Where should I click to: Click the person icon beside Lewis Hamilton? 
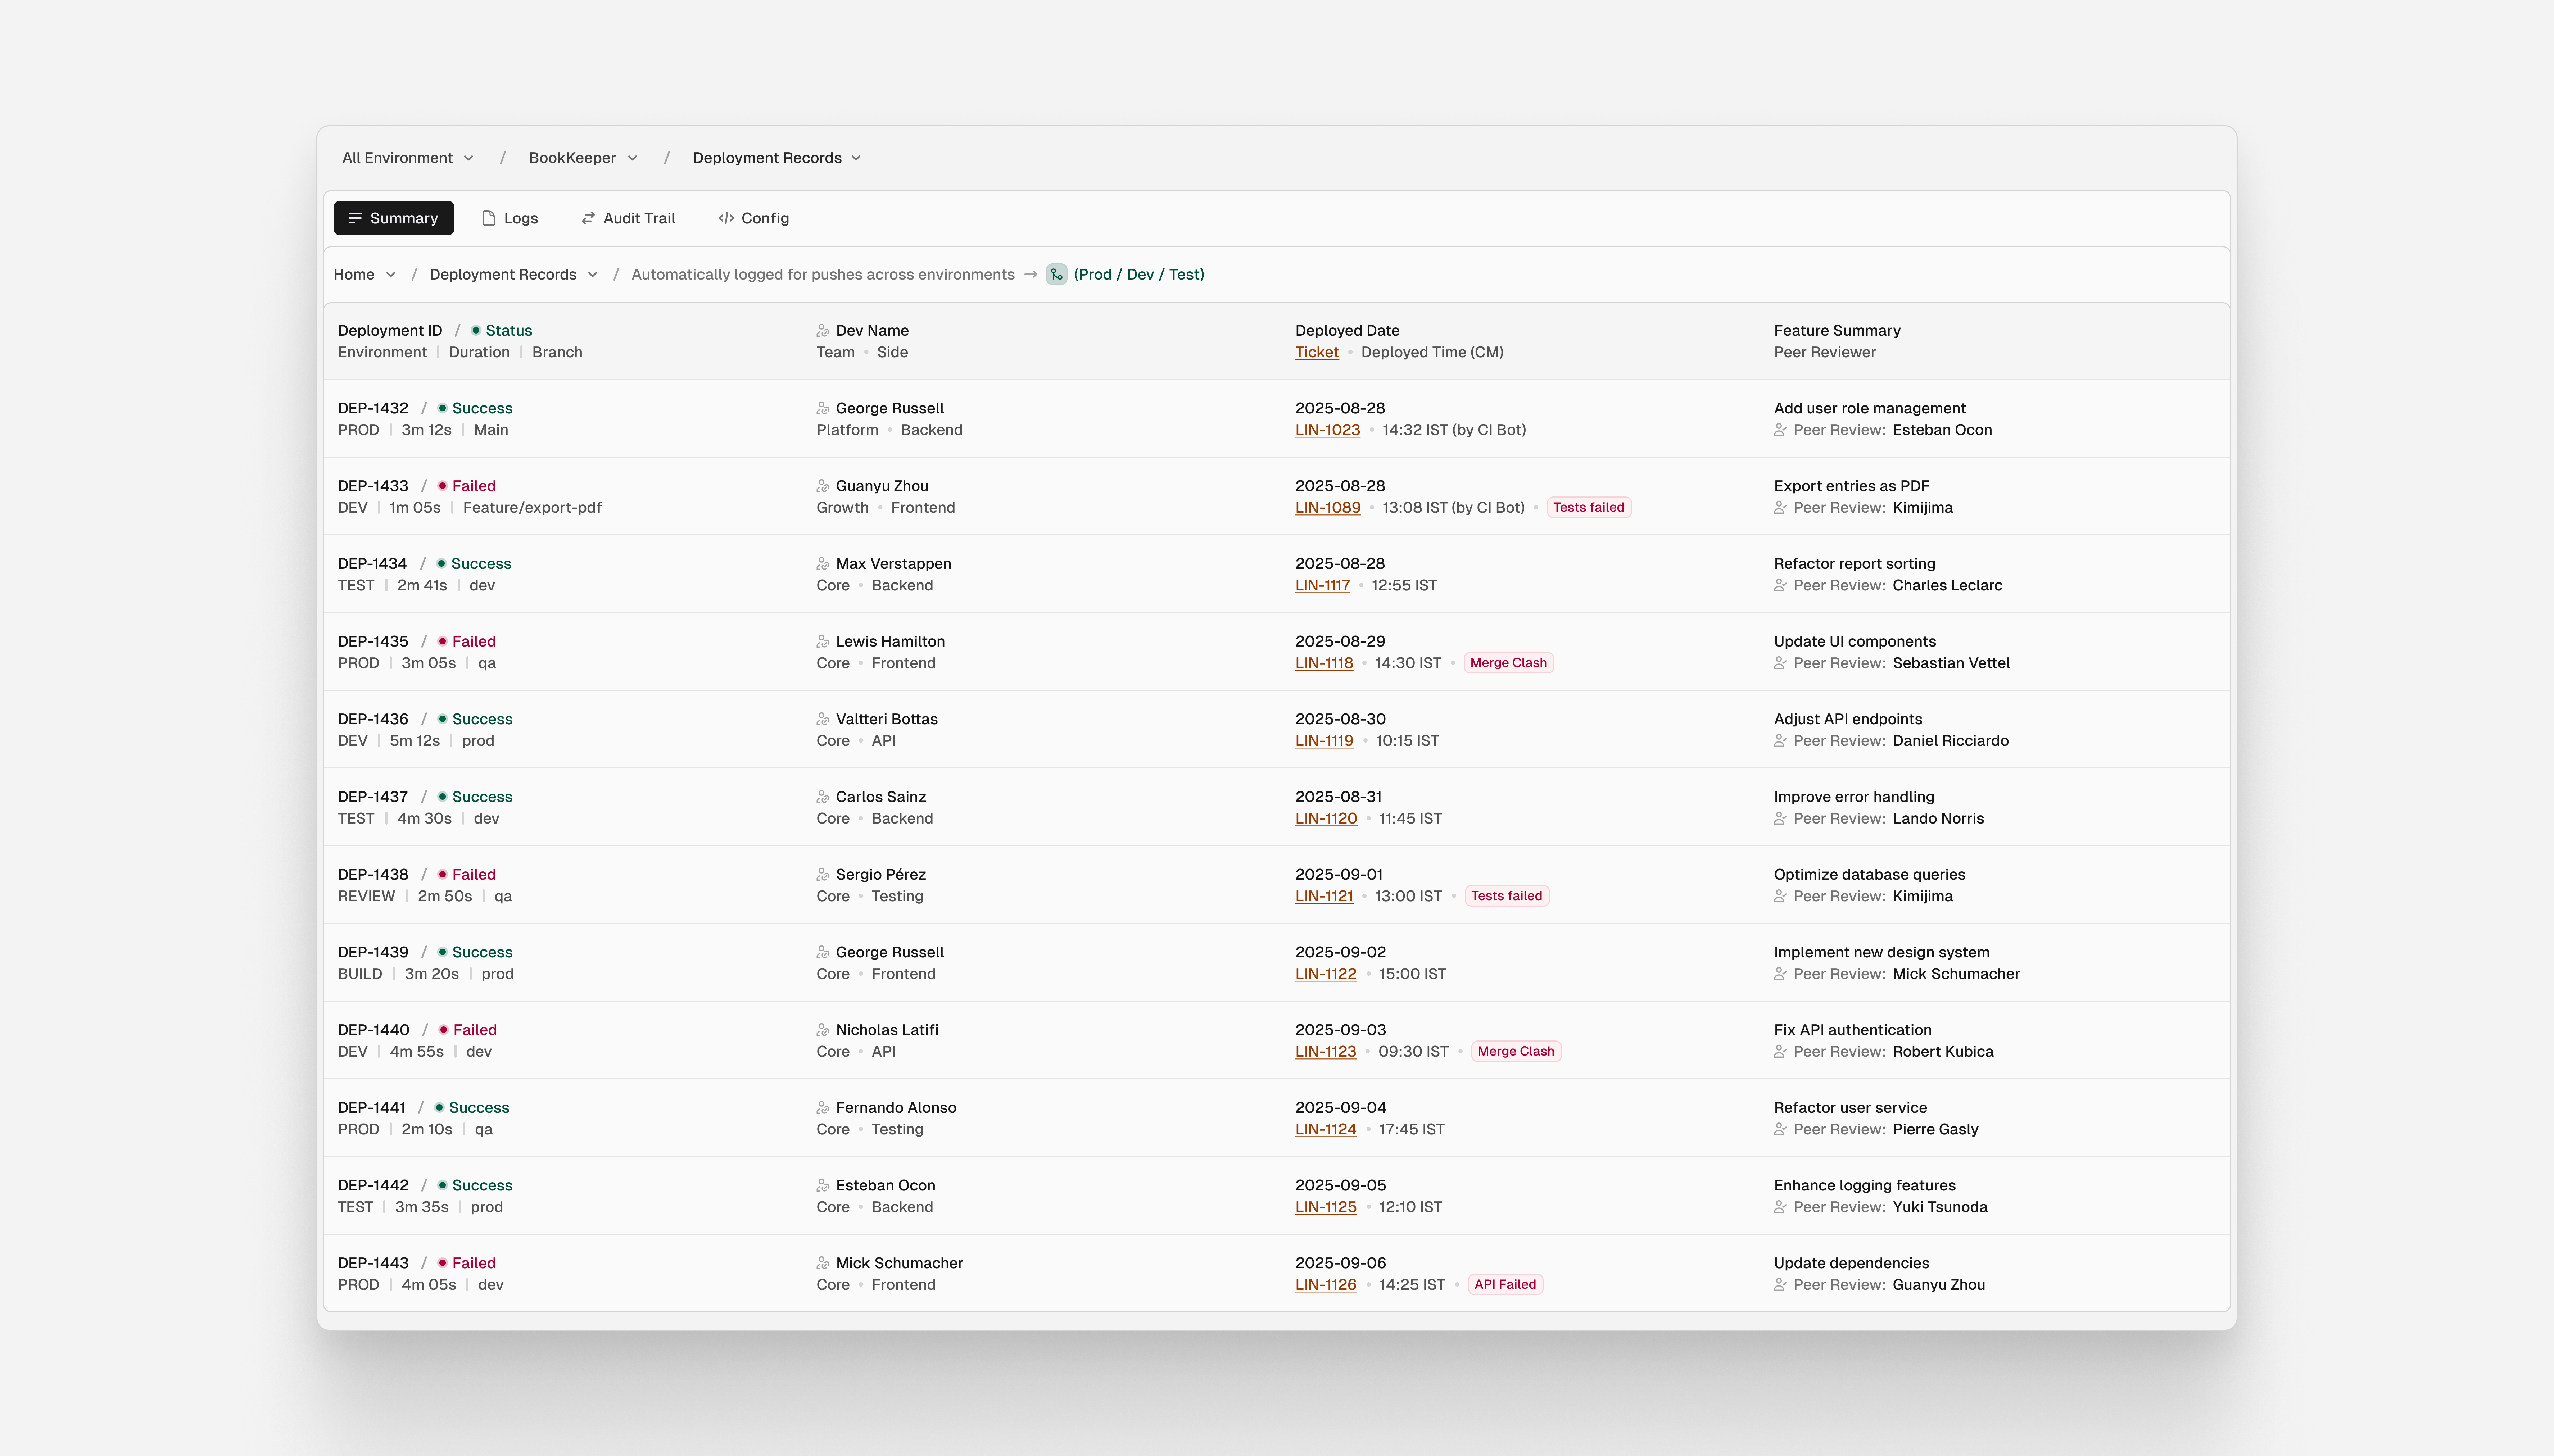[x=823, y=641]
